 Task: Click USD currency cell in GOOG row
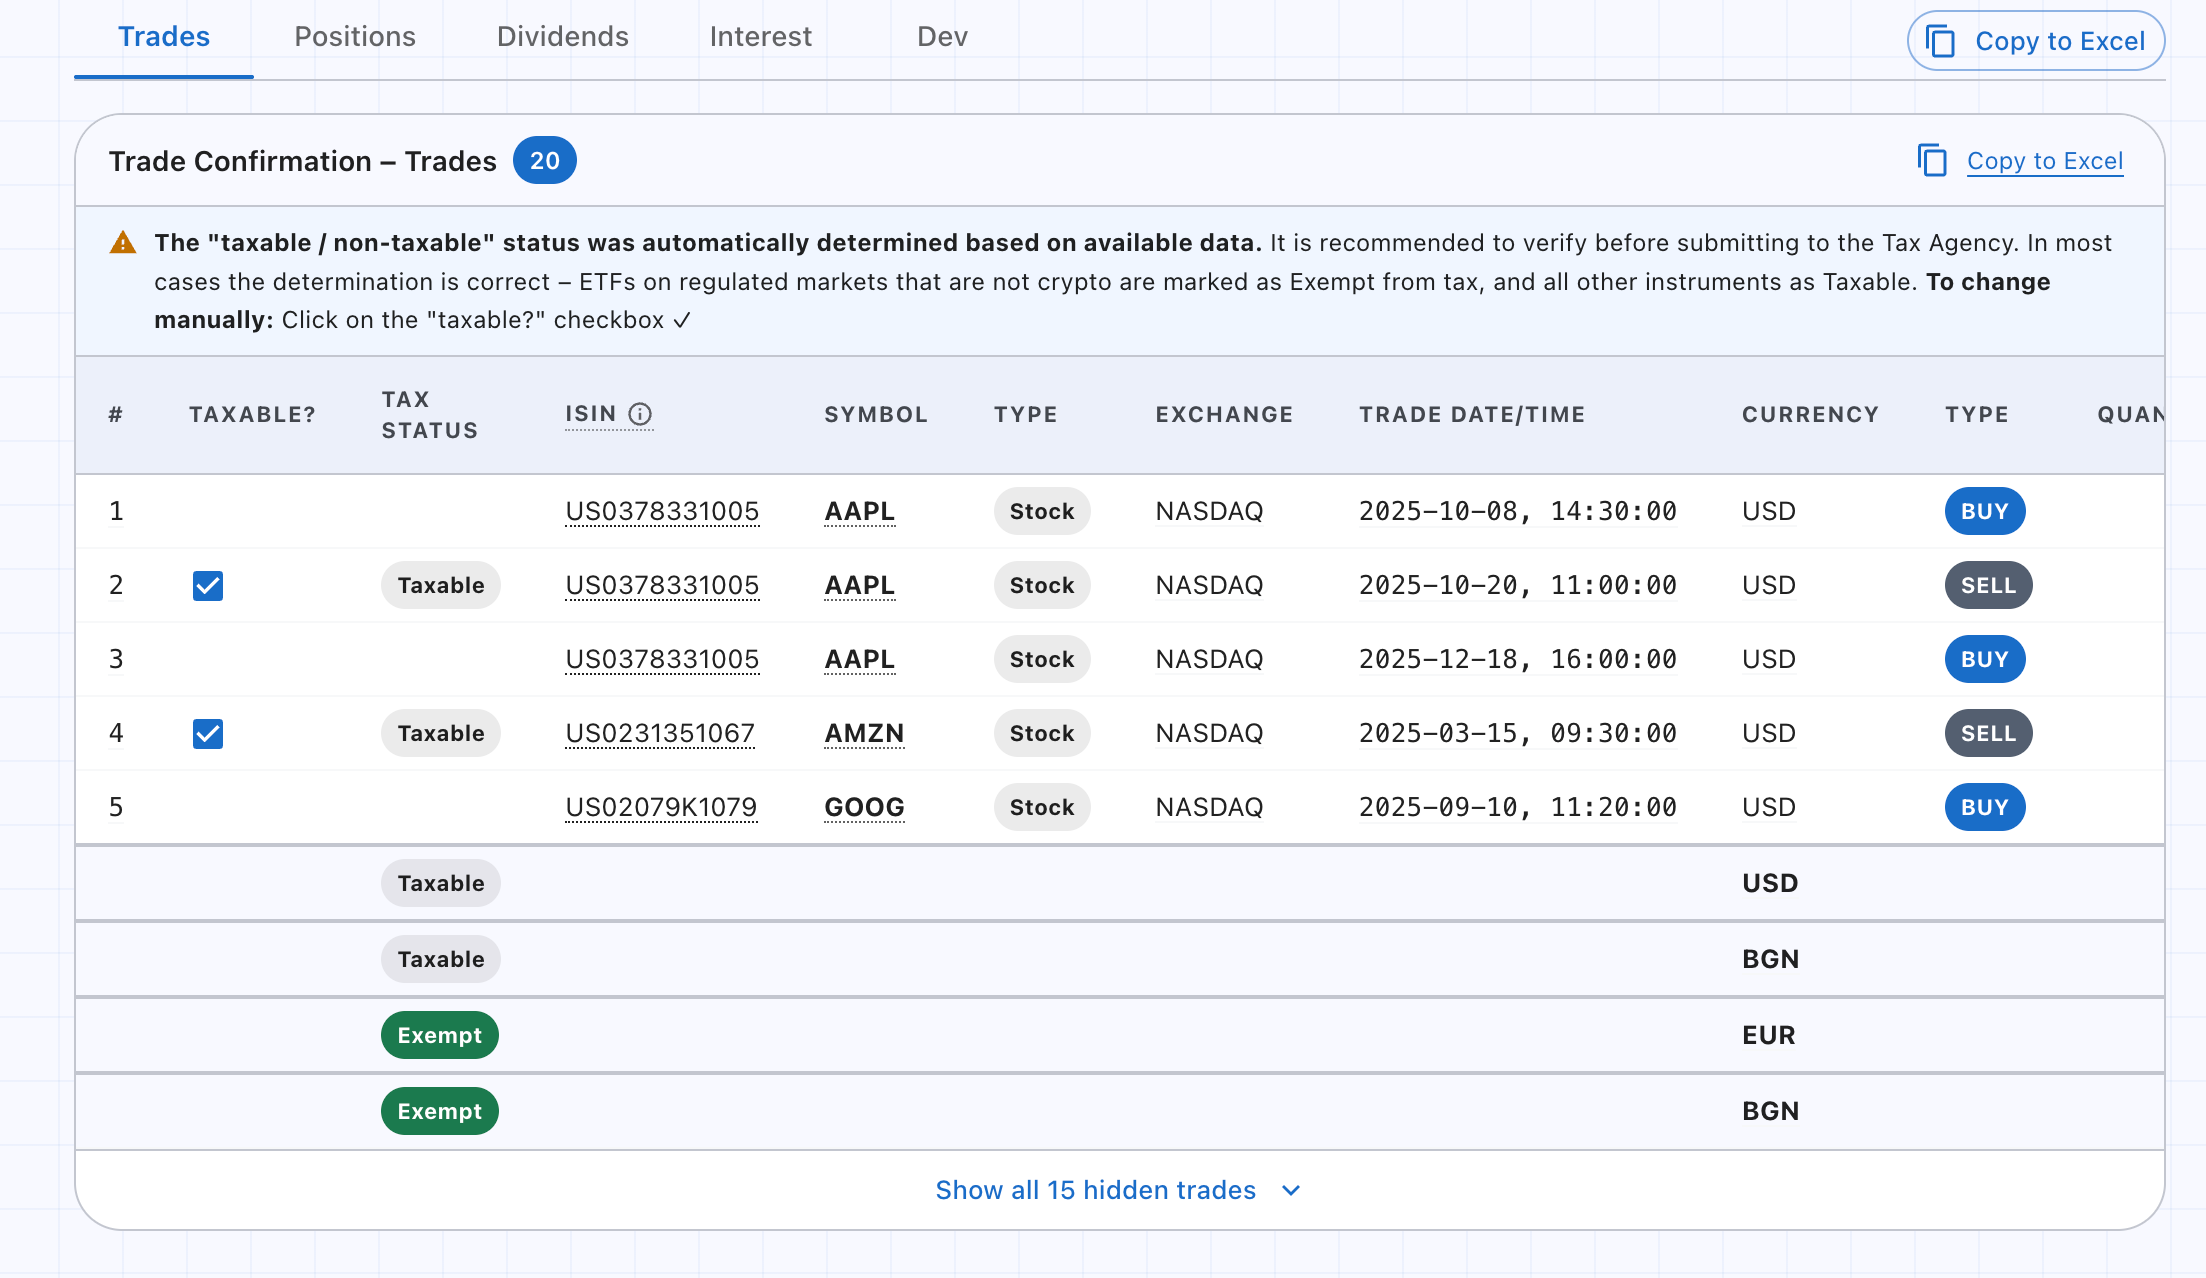1769,807
